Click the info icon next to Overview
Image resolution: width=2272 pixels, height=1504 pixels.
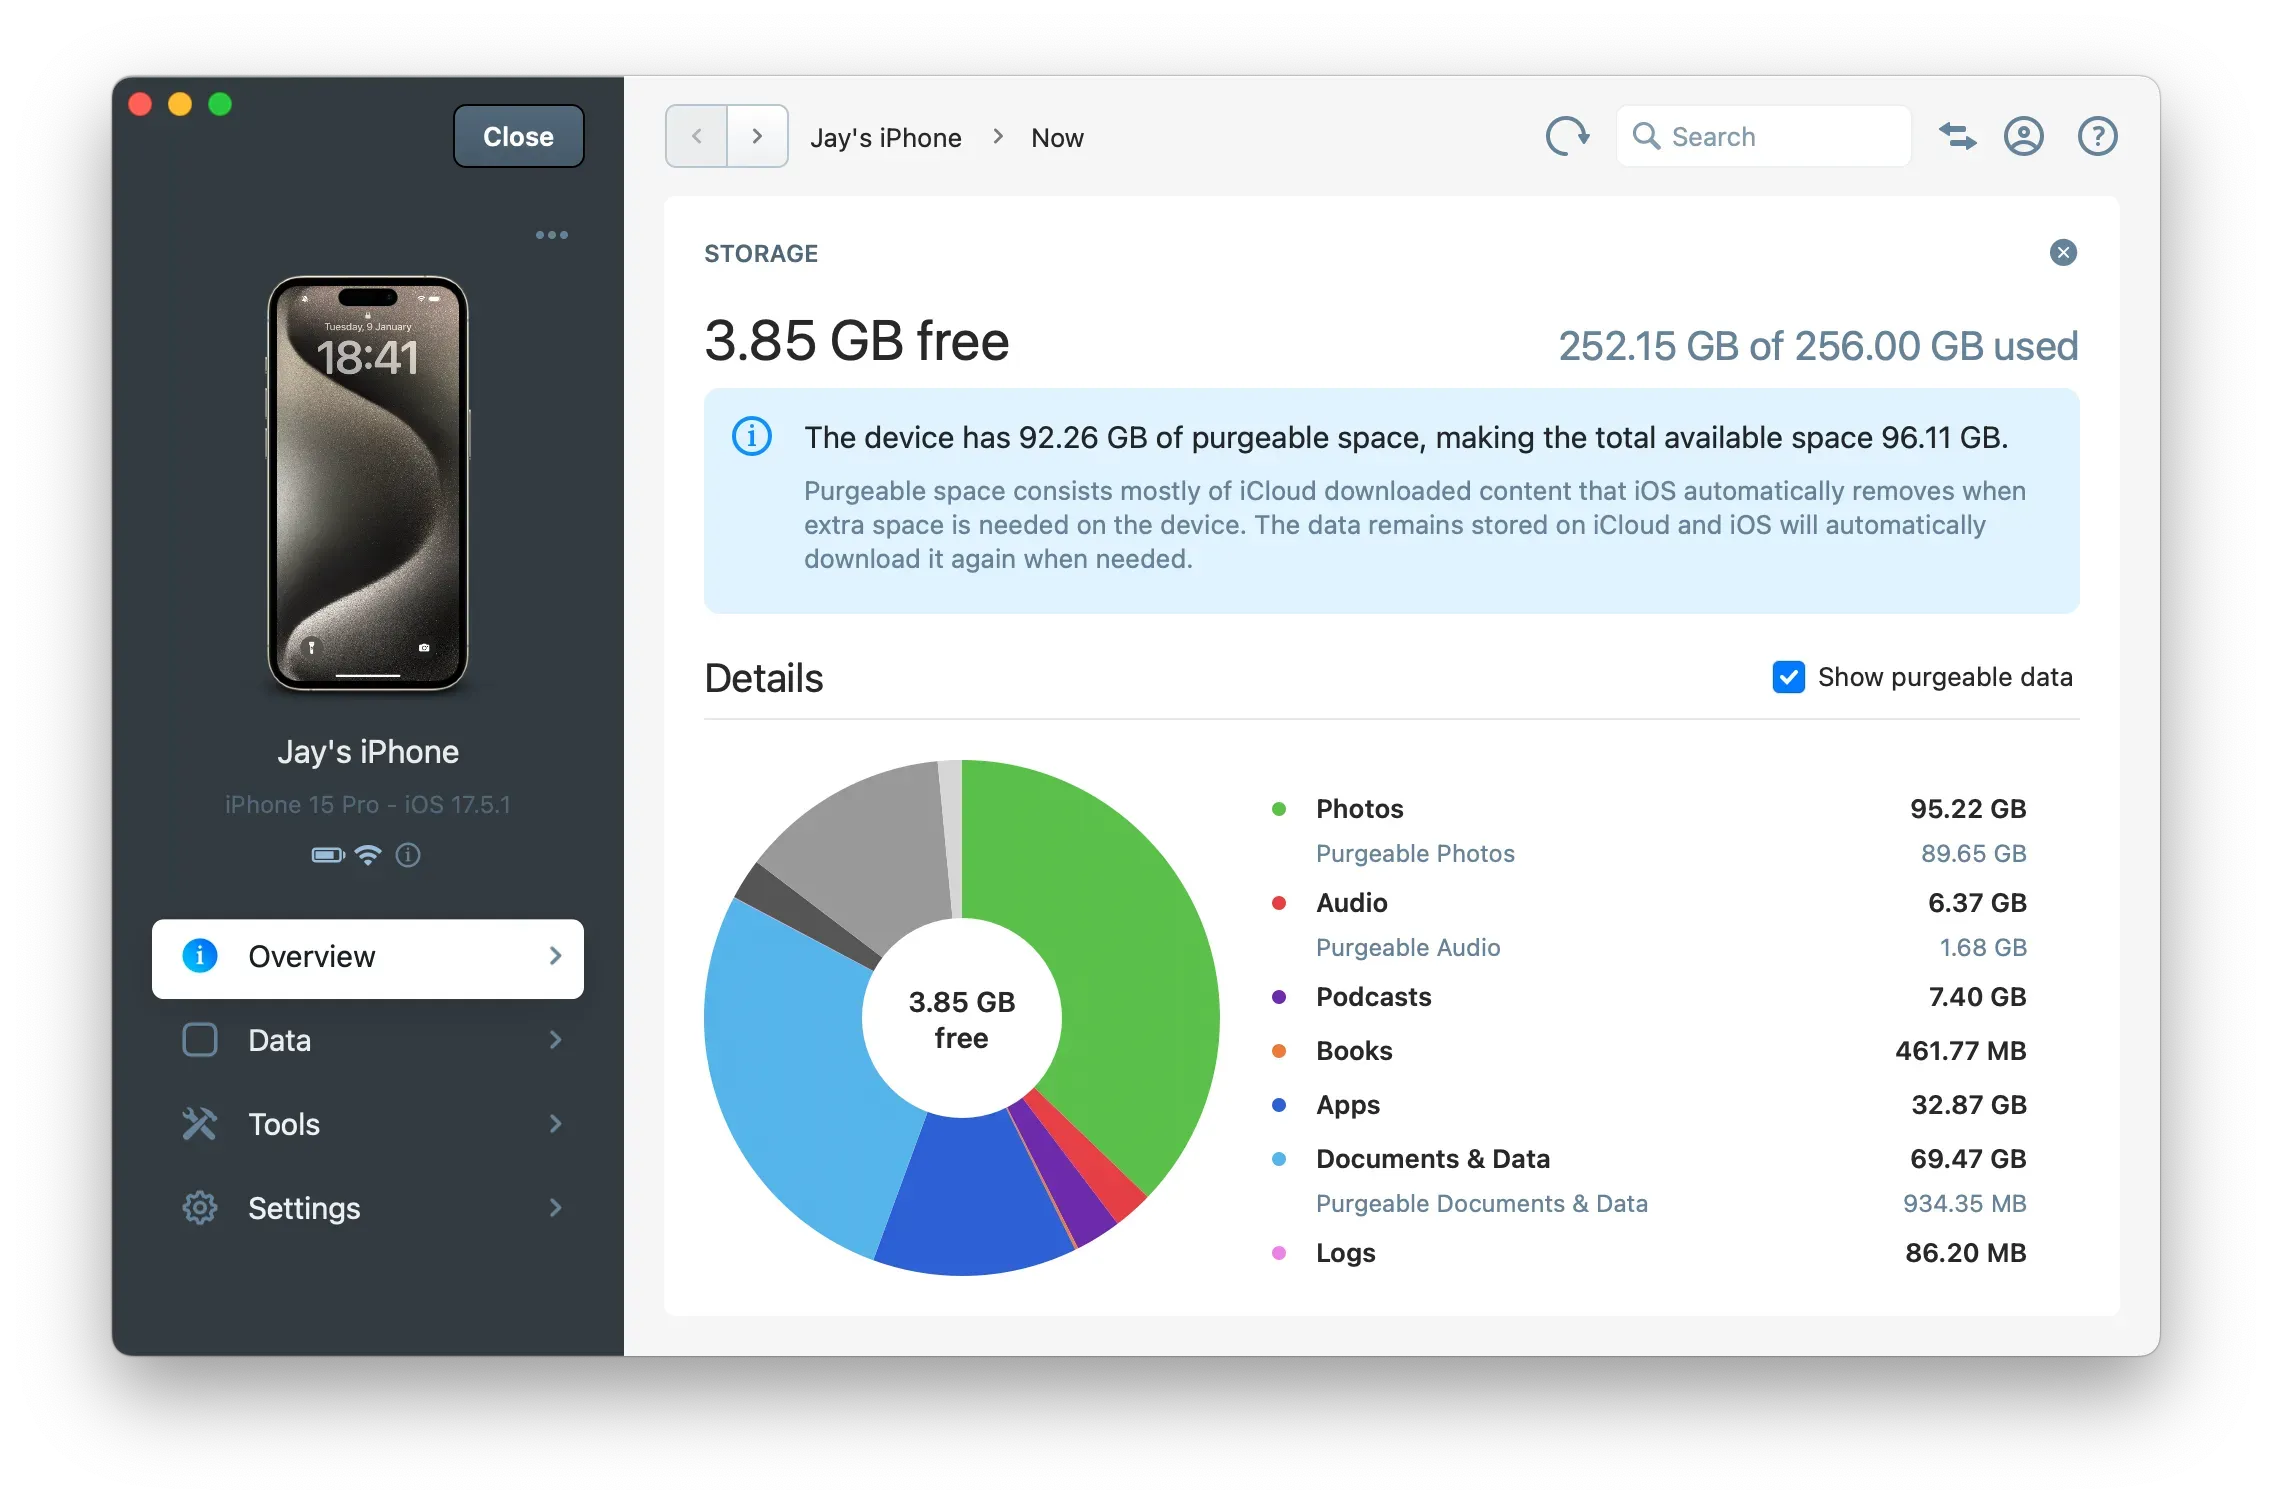[x=200, y=956]
